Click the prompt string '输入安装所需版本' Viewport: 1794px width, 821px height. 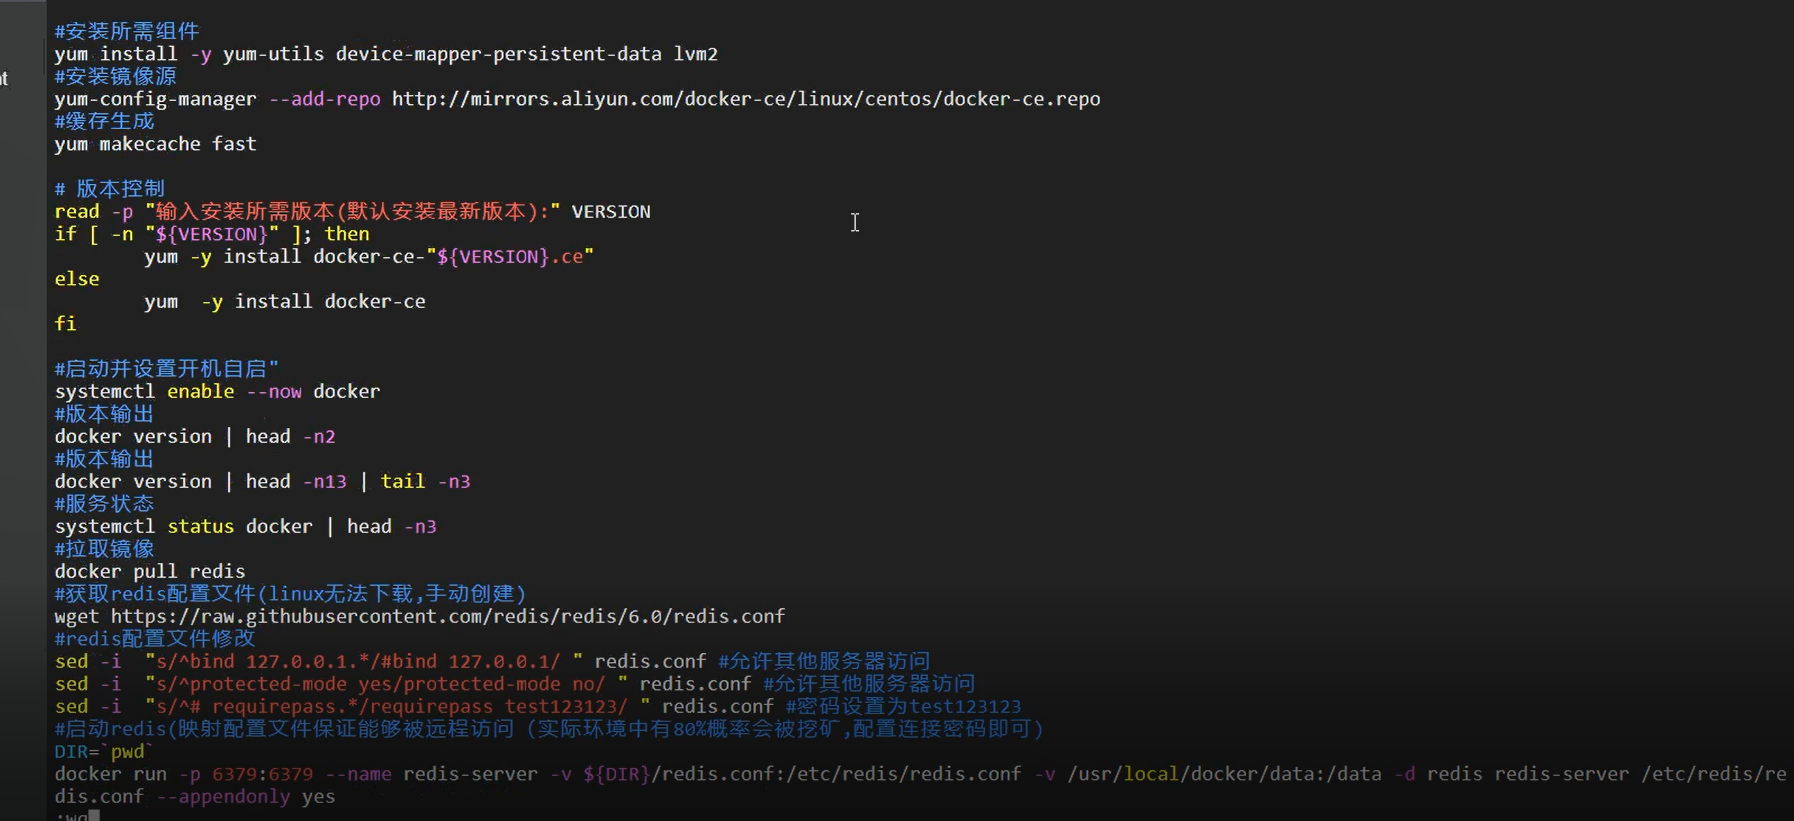point(246,211)
